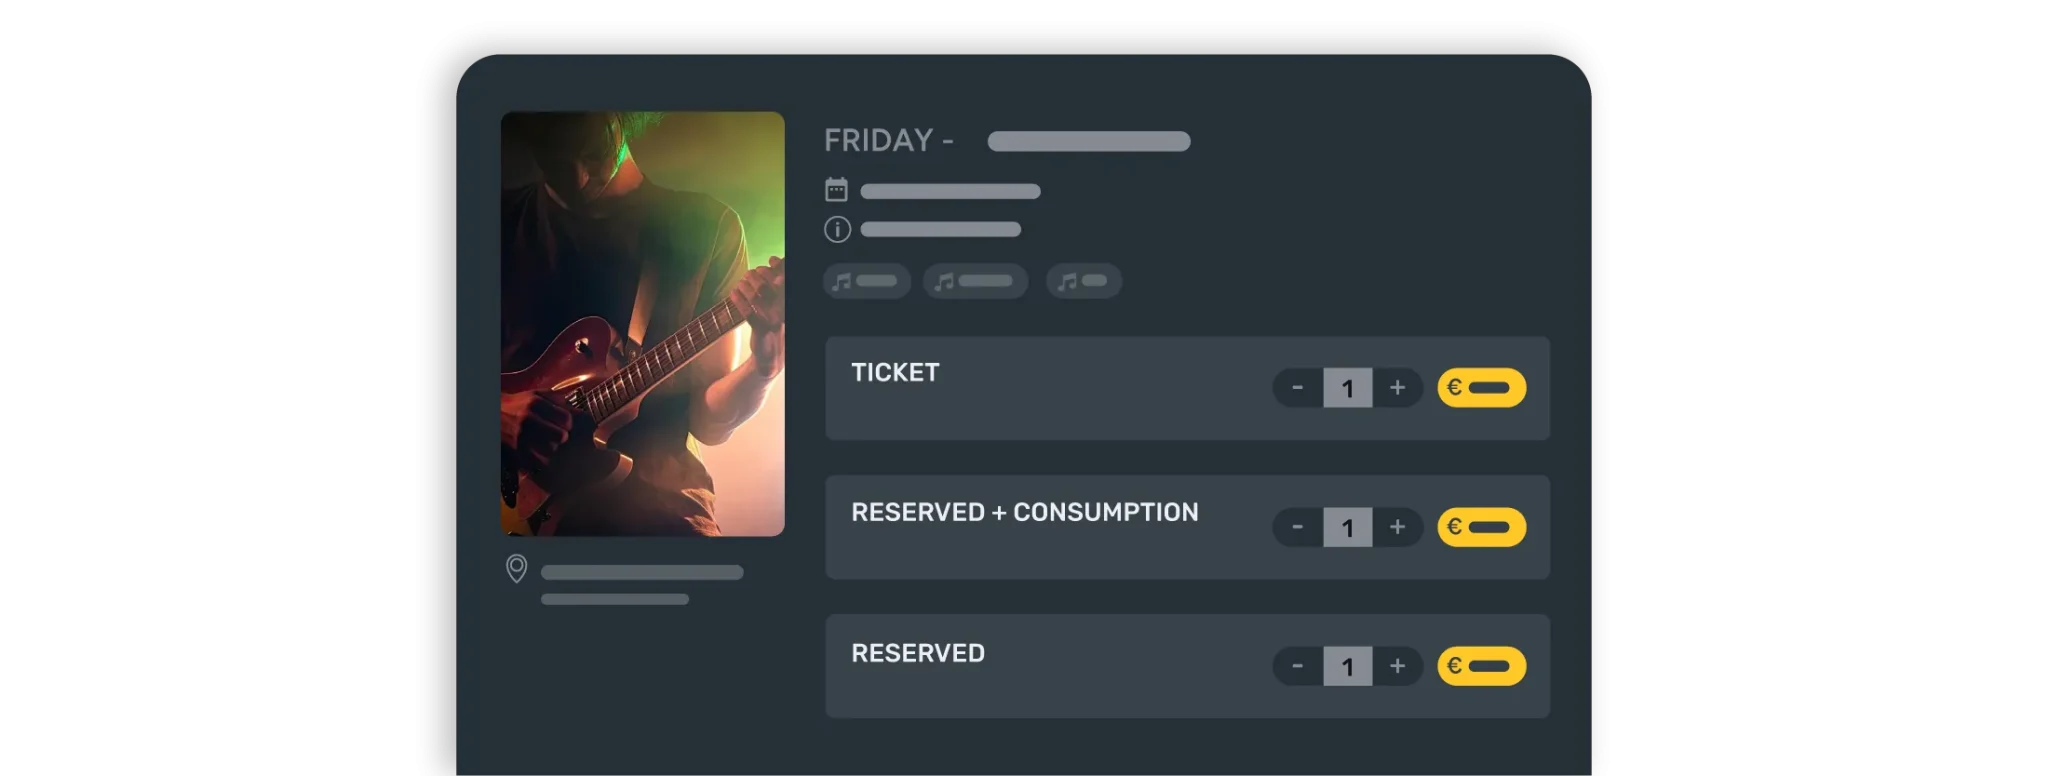
Task: Select the third music genre tag
Action: 1083,281
